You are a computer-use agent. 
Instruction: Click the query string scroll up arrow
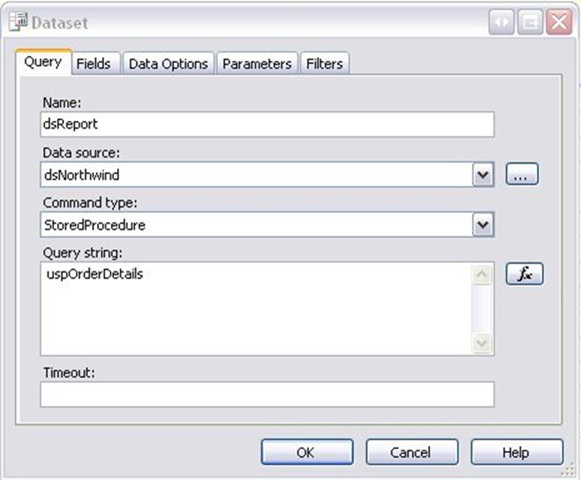click(482, 274)
